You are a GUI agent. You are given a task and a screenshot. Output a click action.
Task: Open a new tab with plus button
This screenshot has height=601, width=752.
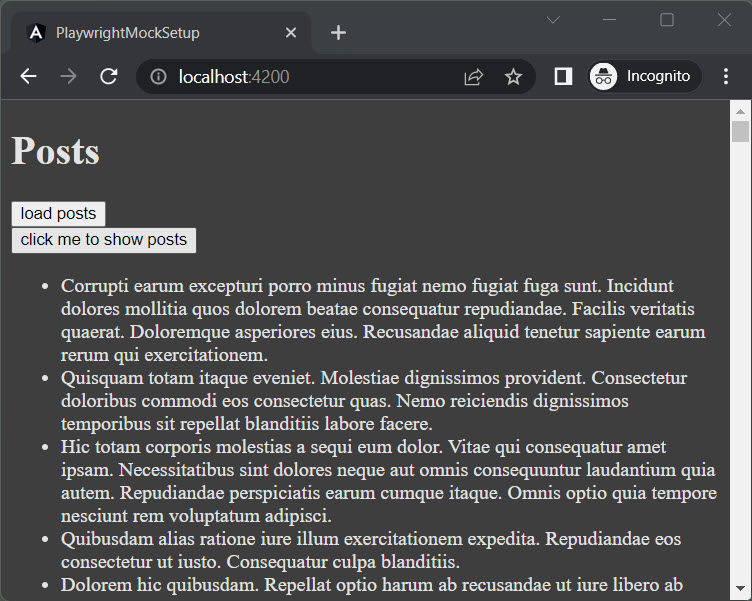[338, 33]
